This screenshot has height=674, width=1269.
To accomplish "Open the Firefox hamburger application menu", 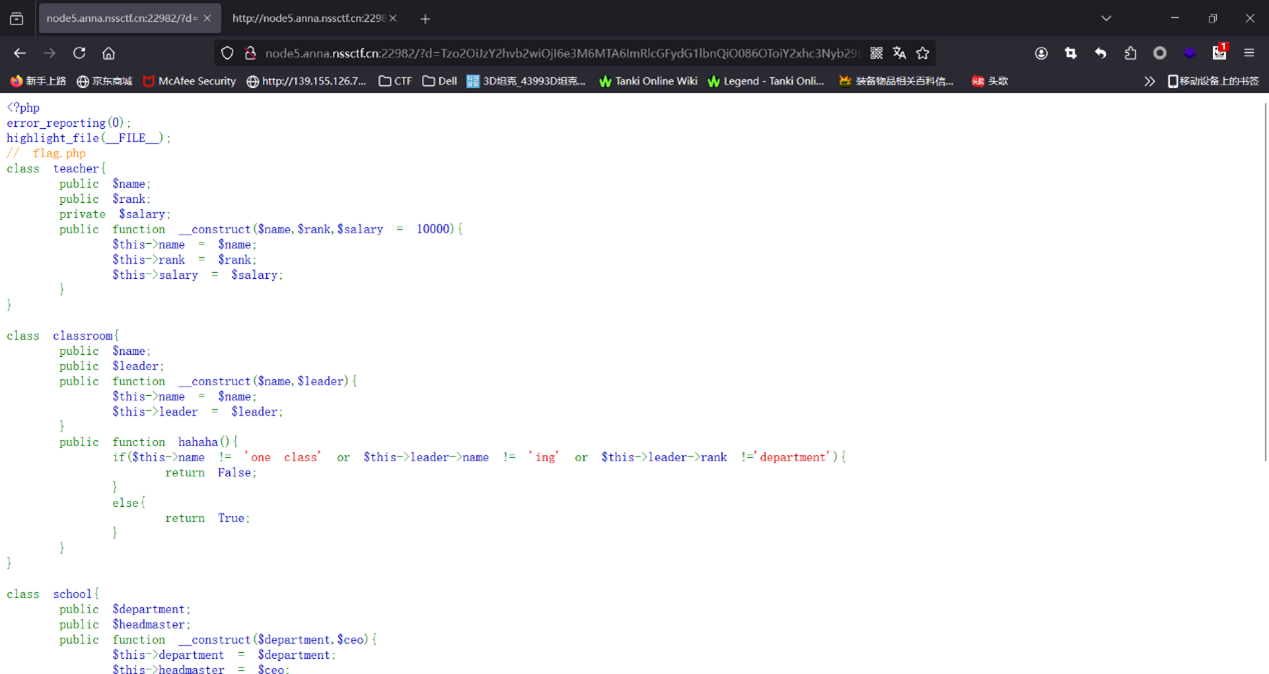I will tap(1249, 53).
